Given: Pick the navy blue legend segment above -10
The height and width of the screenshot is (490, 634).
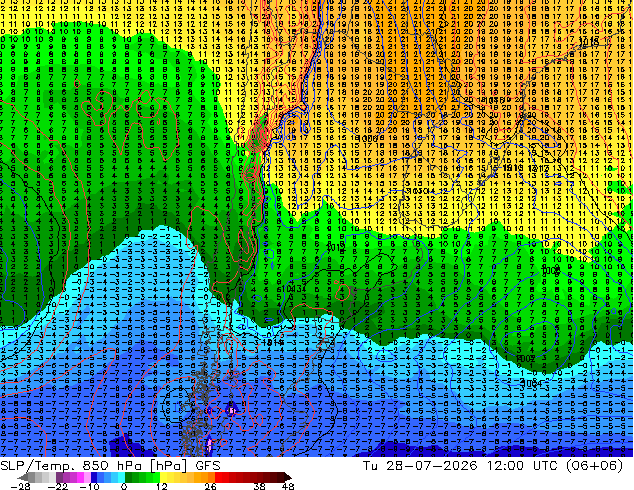Looking at the screenshot, I should pos(94,477).
